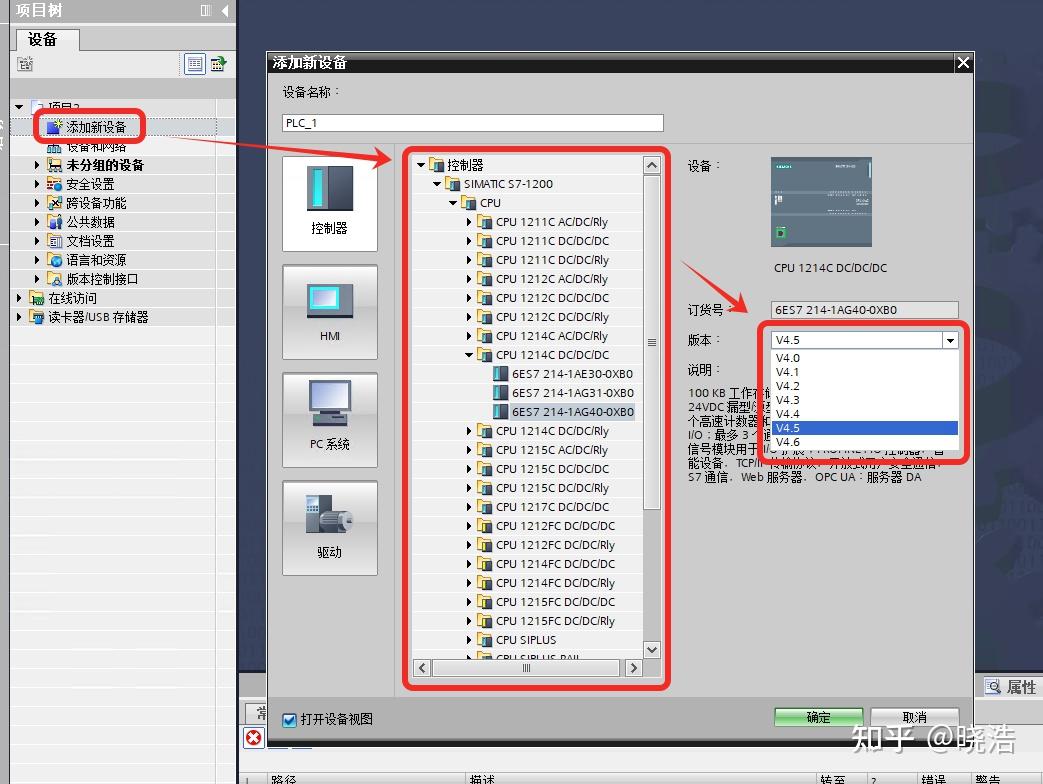The image size is (1043, 784).
Task: Click the device tree scroll right arrow
Action: pyautogui.click(x=634, y=668)
